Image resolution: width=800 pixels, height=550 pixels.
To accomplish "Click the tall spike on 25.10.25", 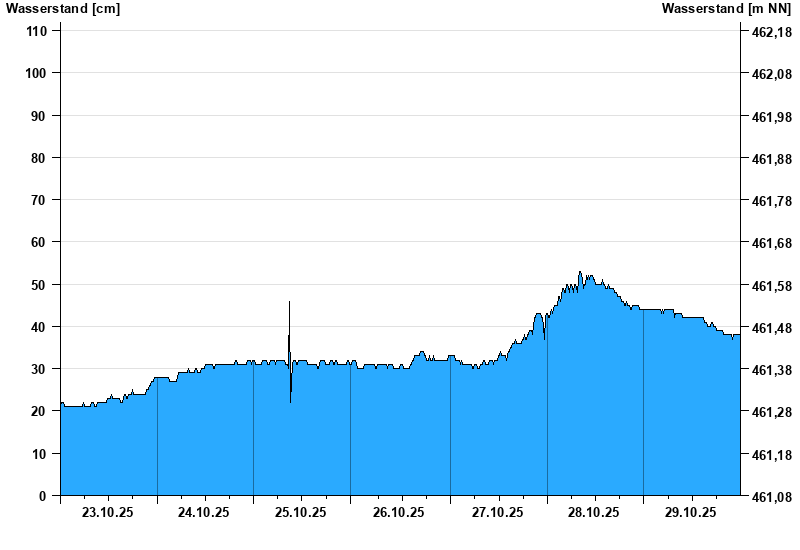I will (289, 332).
